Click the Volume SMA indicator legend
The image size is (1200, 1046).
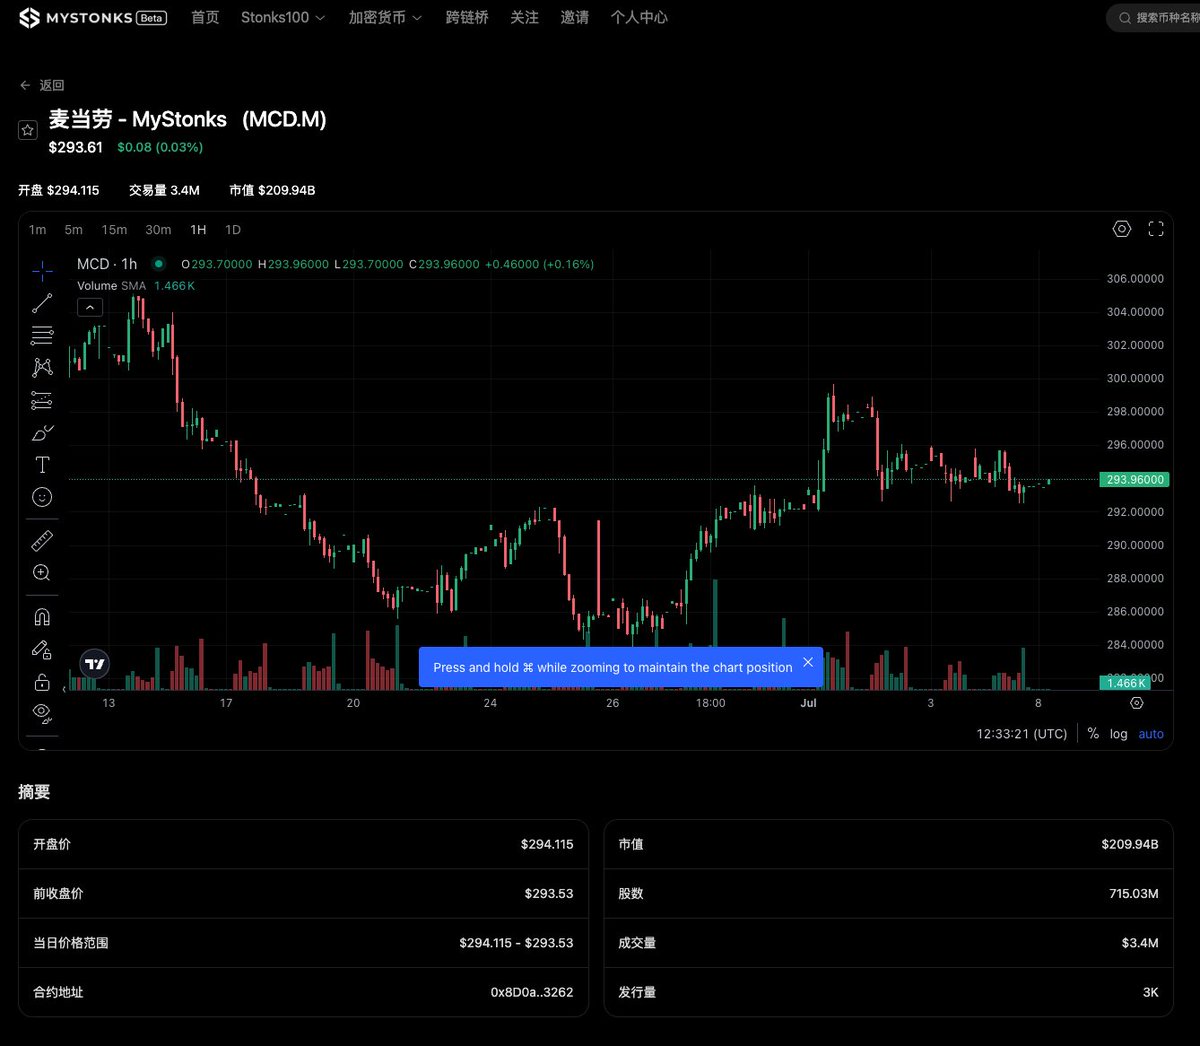tap(111, 286)
